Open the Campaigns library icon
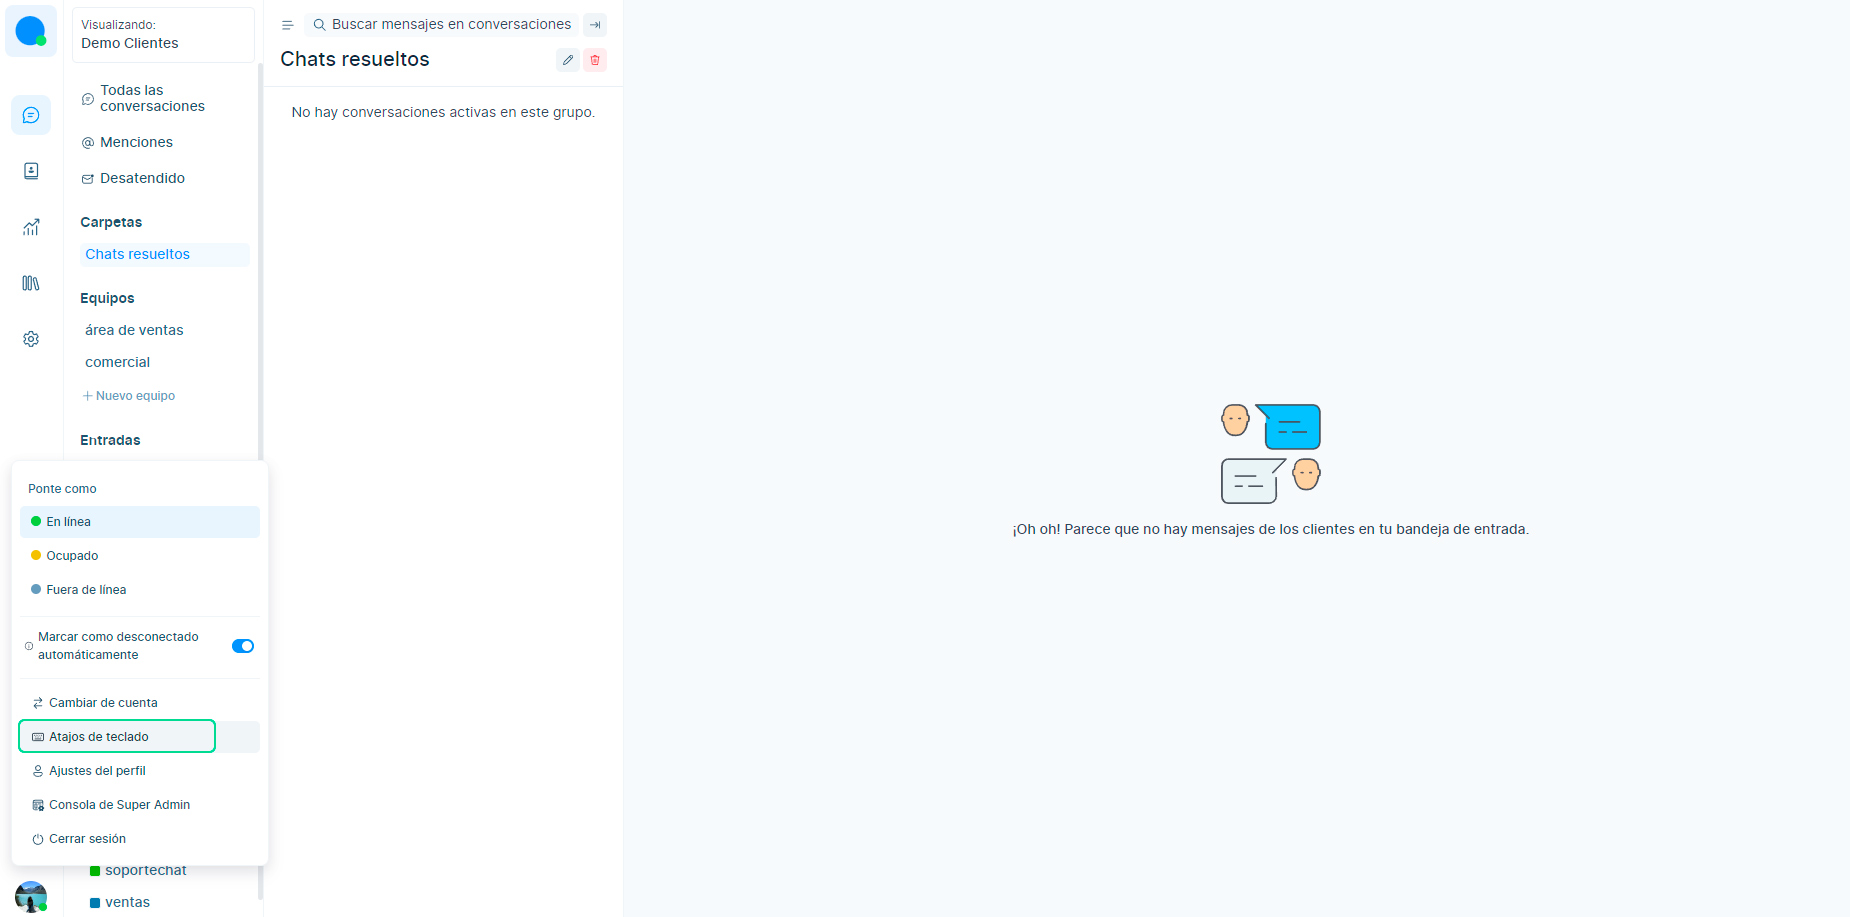Screen dimensions: 1850x917 point(31,283)
